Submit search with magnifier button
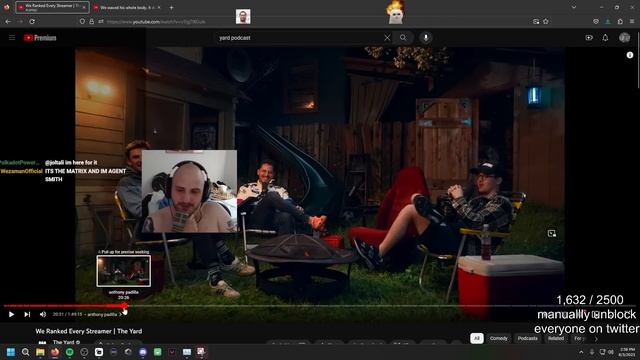The width and height of the screenshot is (640, 360). click(403, 38)
